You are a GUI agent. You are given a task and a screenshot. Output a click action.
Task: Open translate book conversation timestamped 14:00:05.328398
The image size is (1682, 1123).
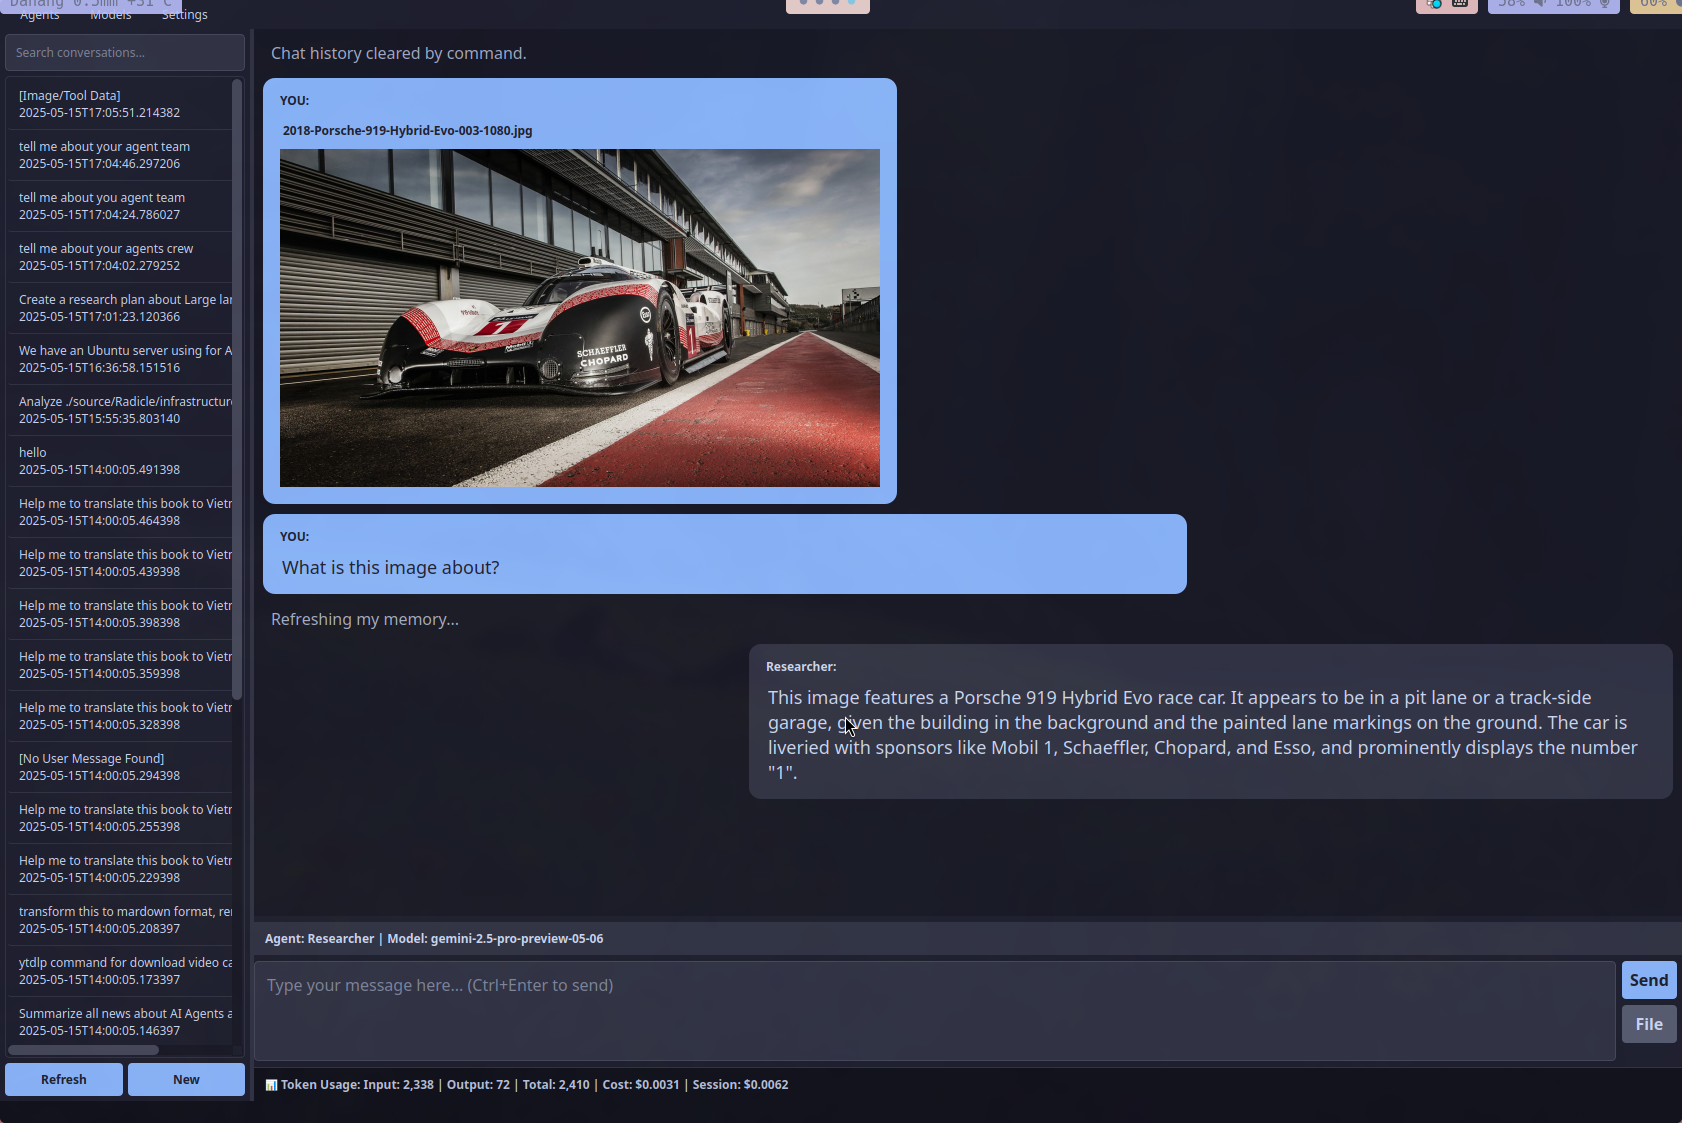click(120, 716)
